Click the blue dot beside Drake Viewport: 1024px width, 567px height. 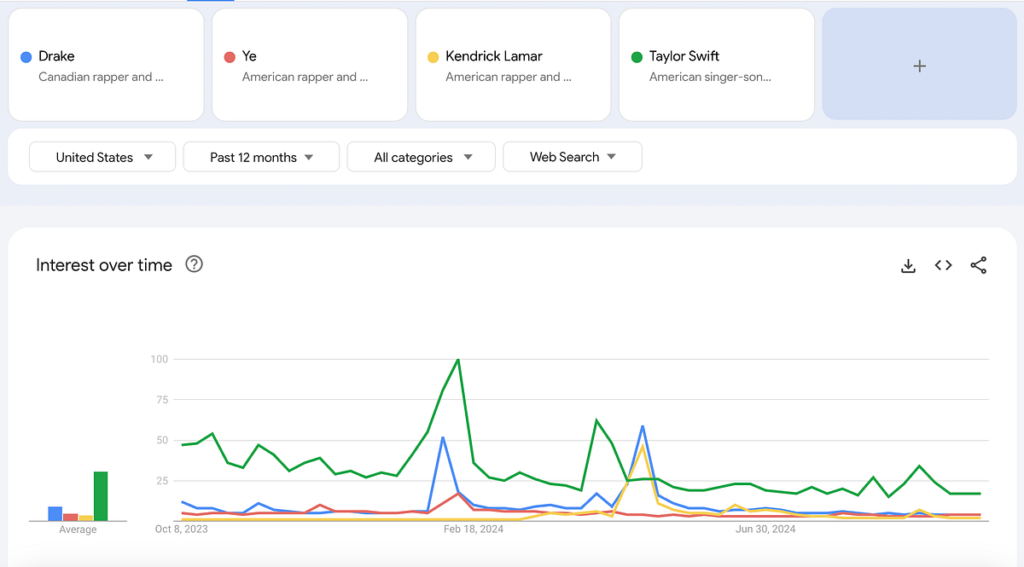26,57
